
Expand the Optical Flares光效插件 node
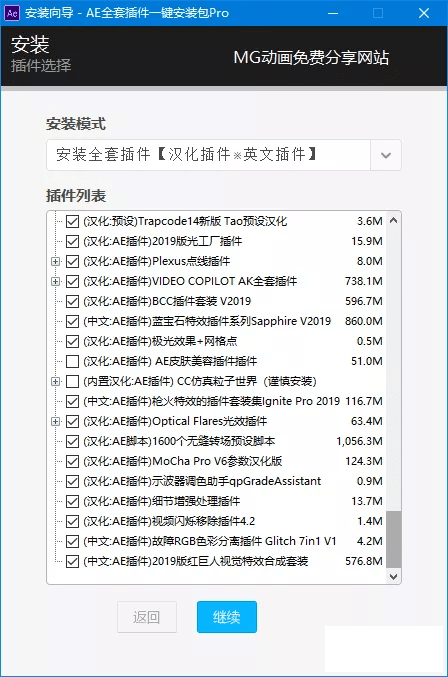[x=55, y=421]
